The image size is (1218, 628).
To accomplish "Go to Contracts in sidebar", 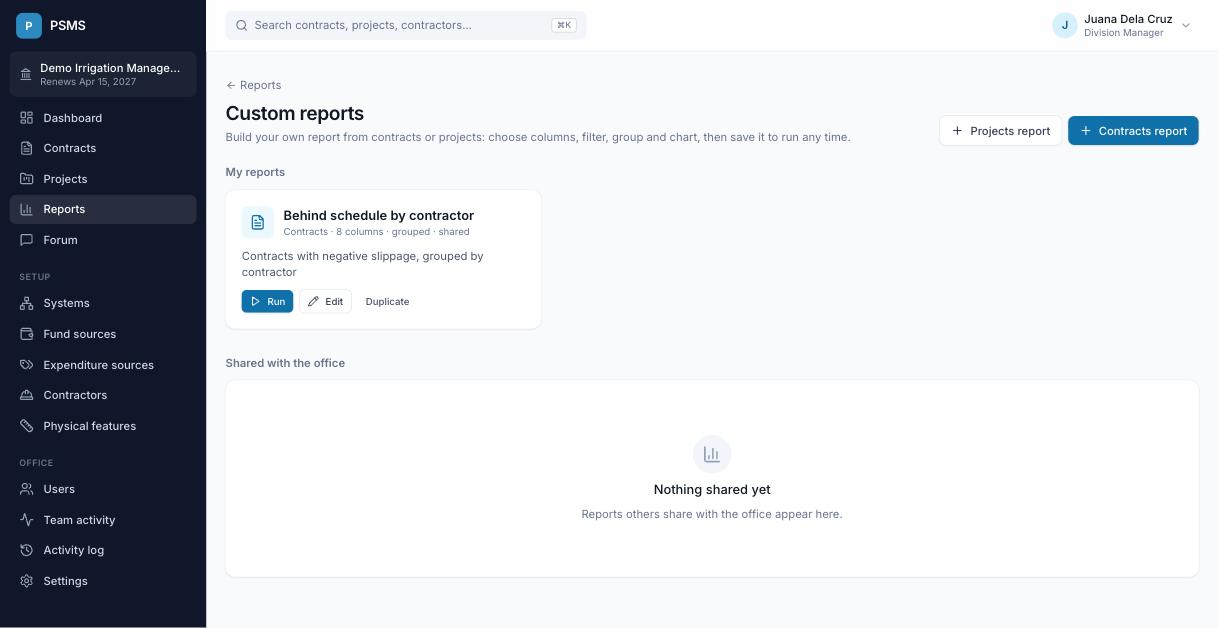I will [103, 148].
